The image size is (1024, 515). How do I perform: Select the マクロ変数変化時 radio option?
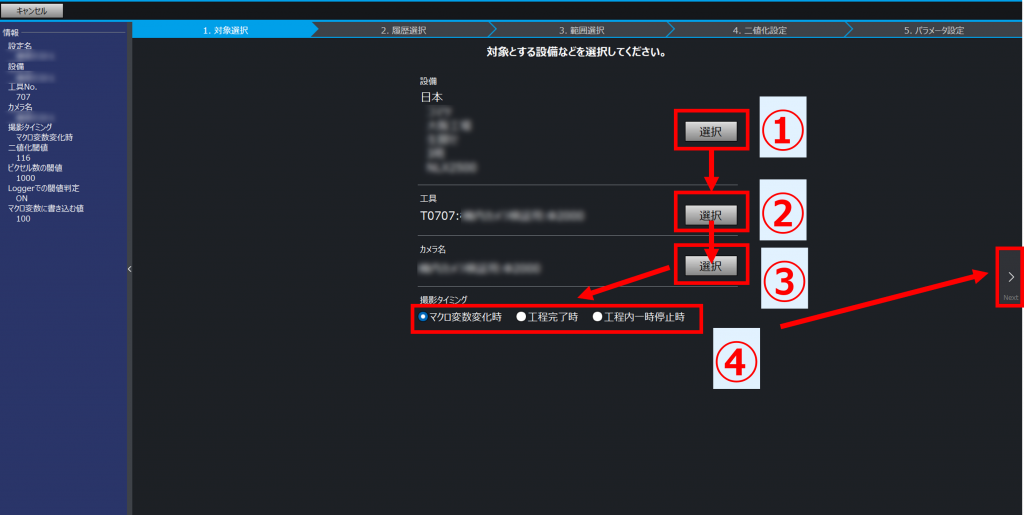click(424, 316)
